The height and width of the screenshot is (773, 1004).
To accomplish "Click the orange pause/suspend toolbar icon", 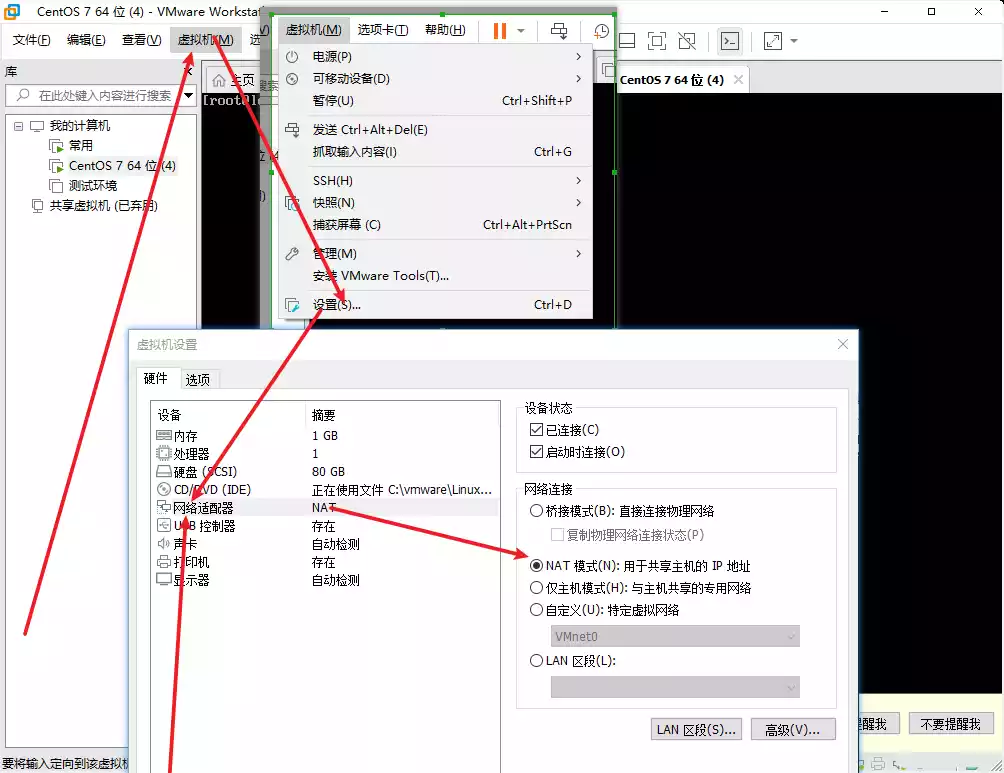I will 500,31.
